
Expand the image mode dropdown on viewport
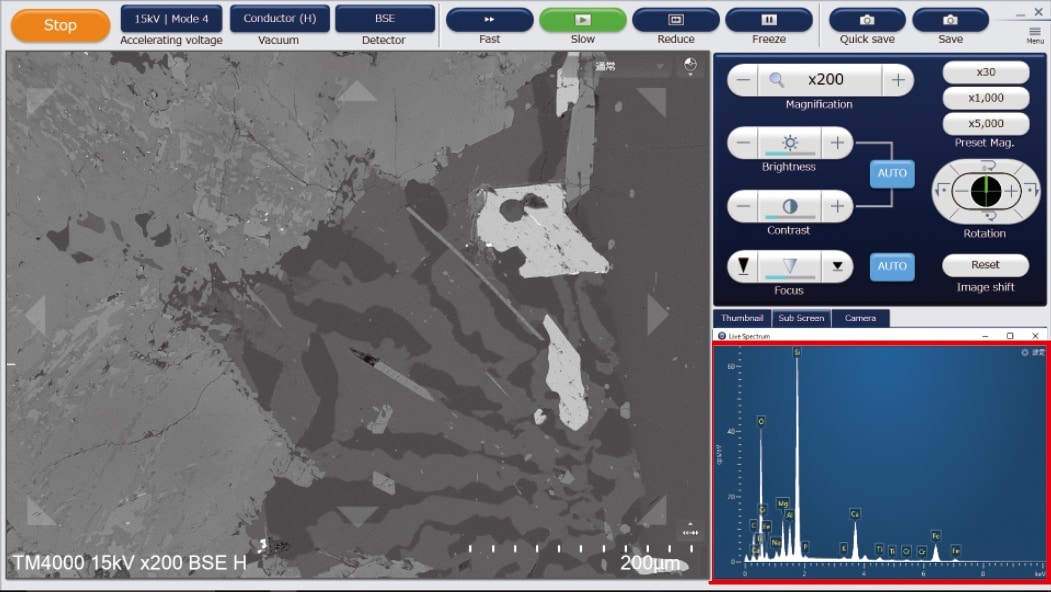point(659,67)
